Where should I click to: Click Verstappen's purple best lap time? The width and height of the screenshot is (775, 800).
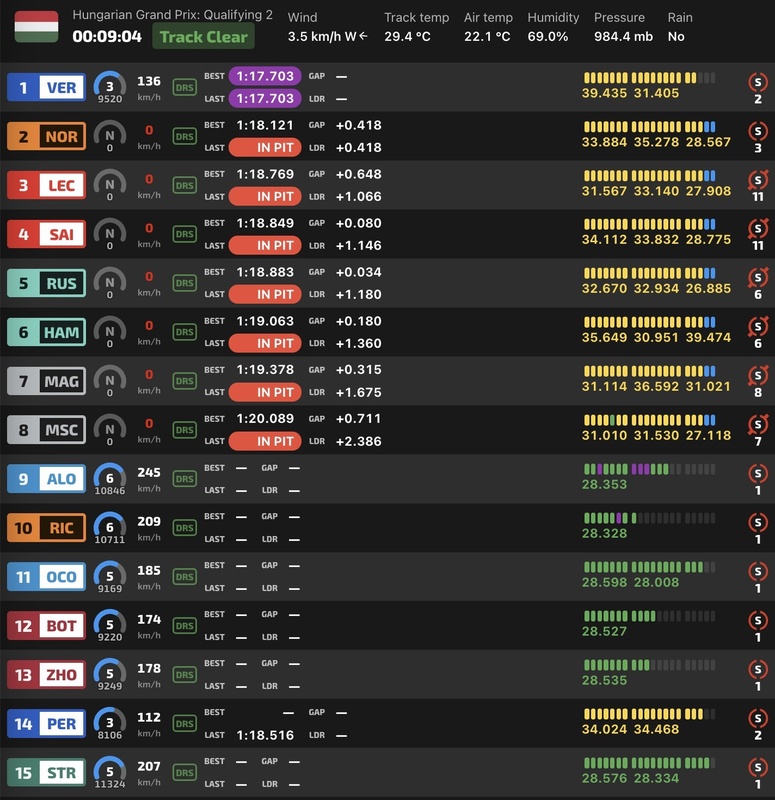(x=265, y=76)
